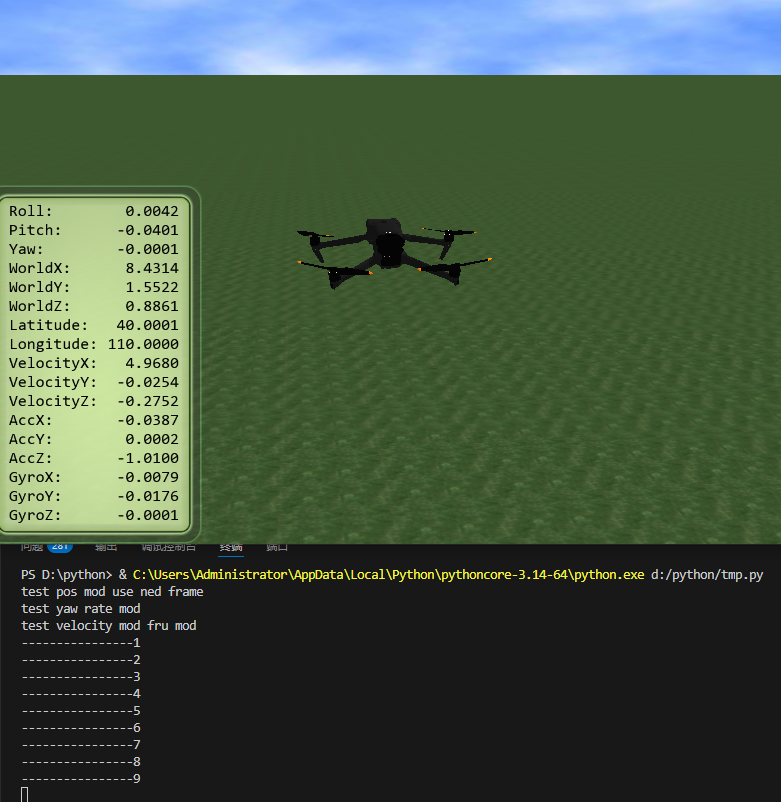The width and height of the screenshot is (781, 802).
Task: Select the active Terminal tab
Action: [x=231, y=547]
